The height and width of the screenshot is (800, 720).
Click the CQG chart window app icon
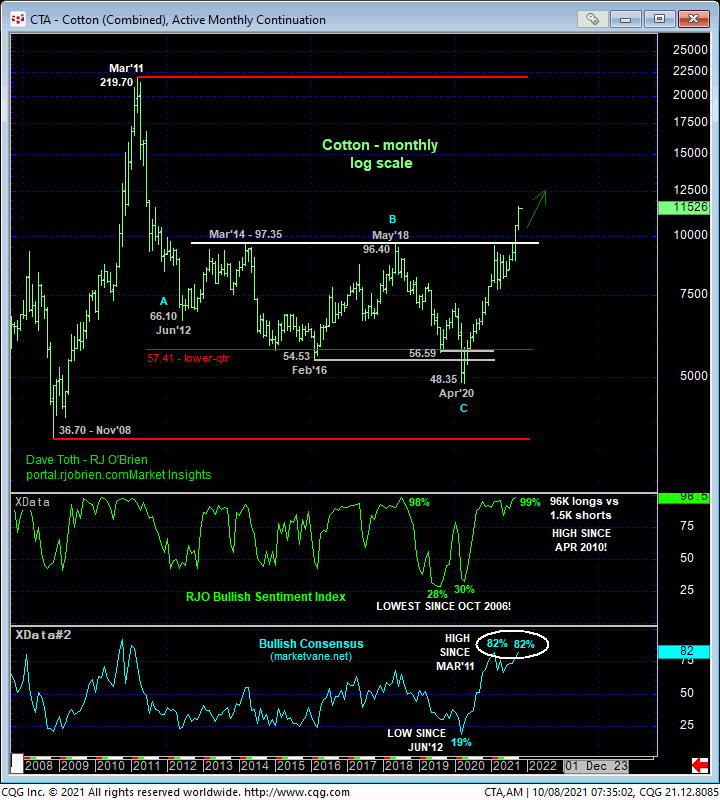pyautogui.click(x=14, y=19)
